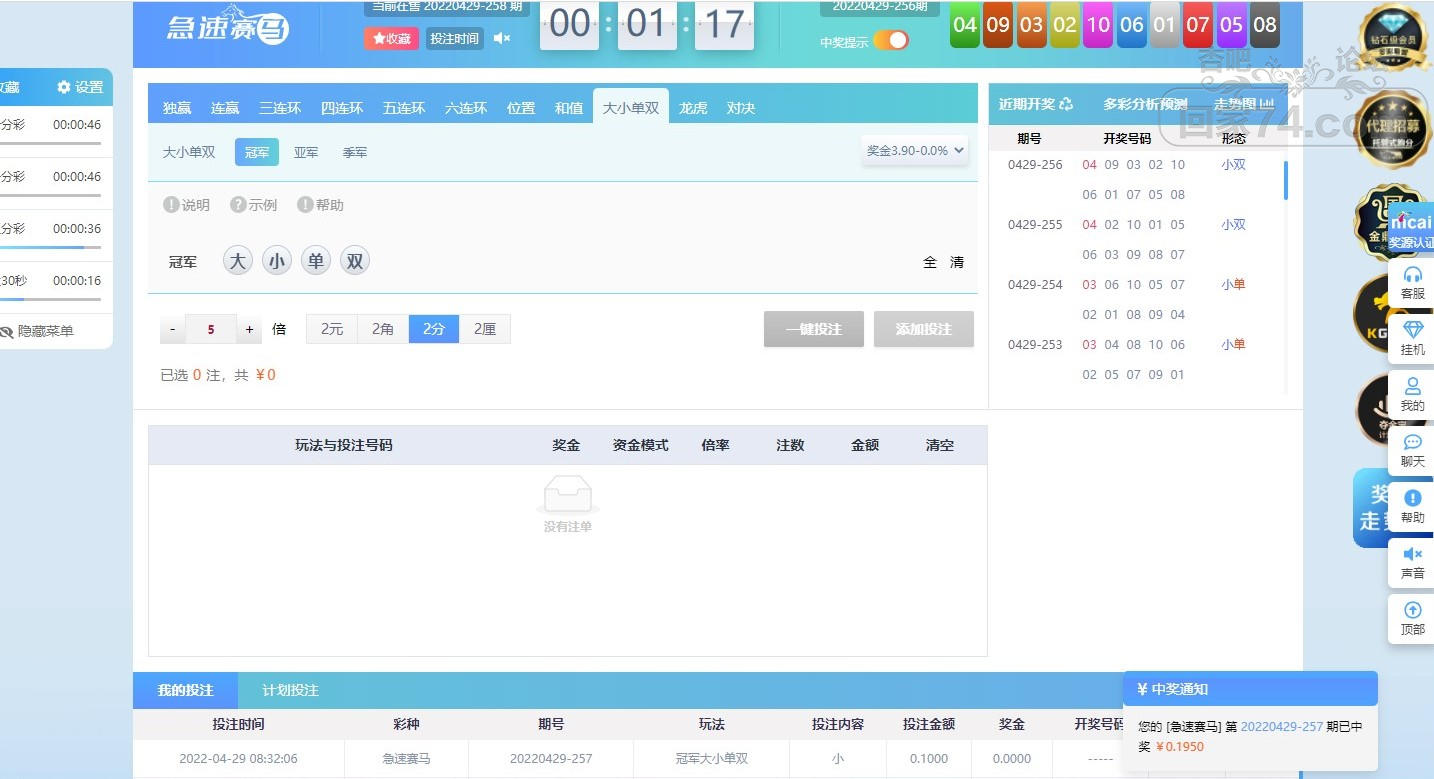The image size is (1434, 779).
Task: Select the 季军 sub-tab
Action: point(355,152)
